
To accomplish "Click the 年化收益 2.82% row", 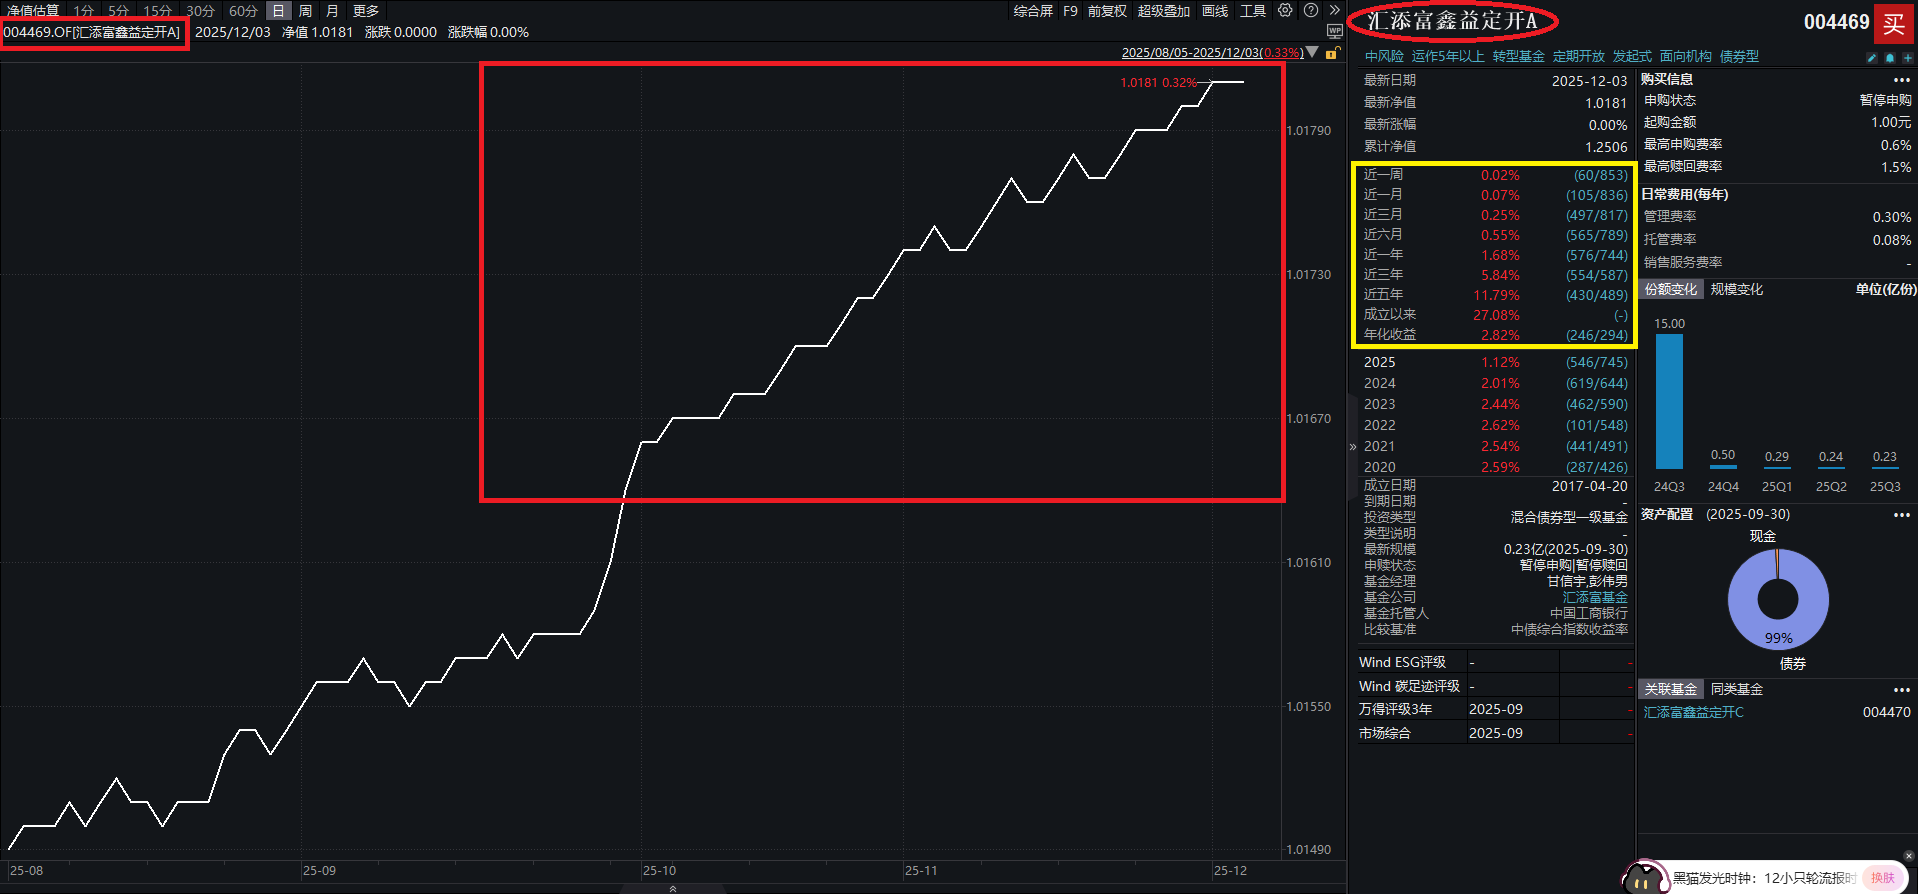I will tap(1495, 335).
